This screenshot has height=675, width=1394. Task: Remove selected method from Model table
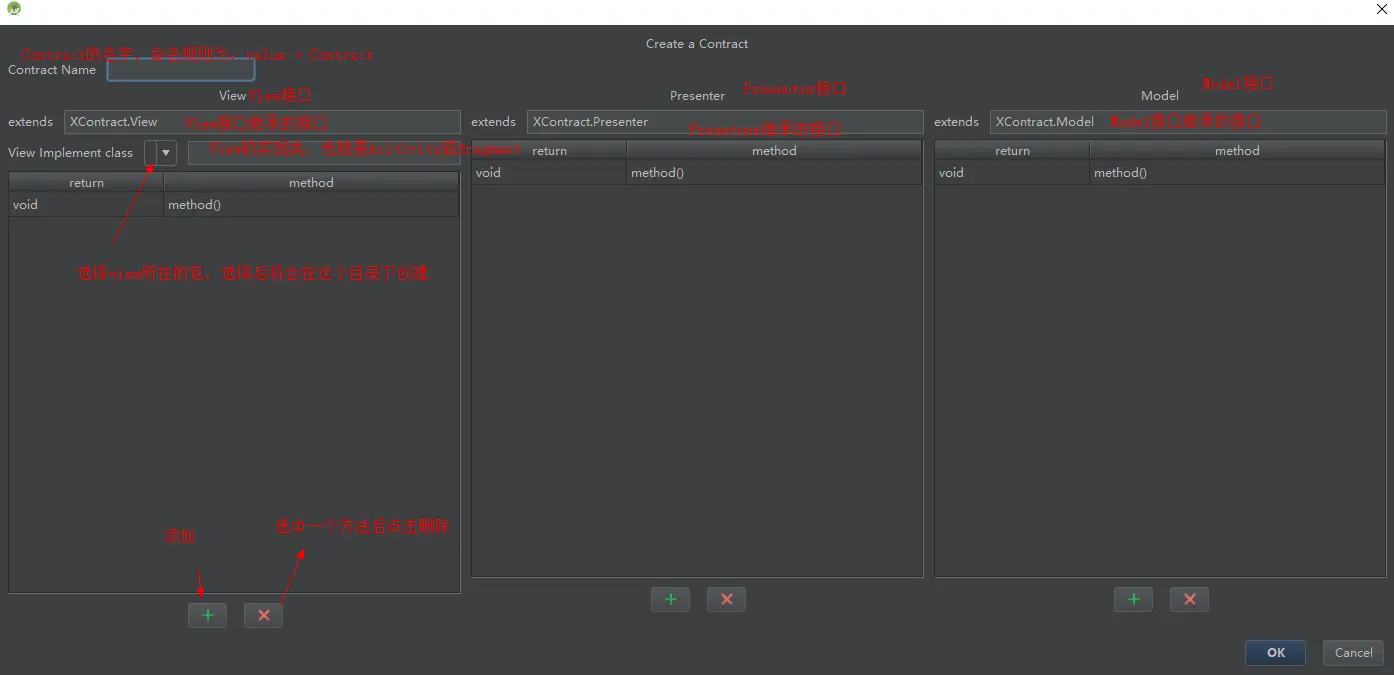tap(1189, 599)
